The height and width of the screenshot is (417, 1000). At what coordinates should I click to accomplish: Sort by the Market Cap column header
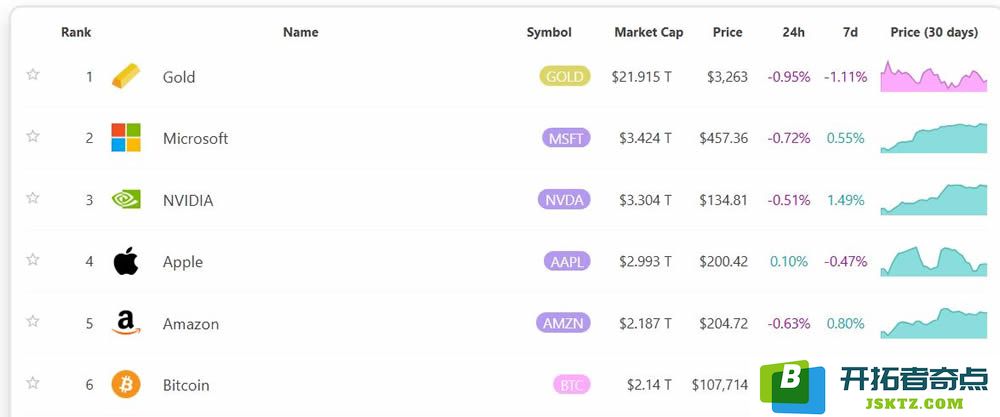[649, 33]
